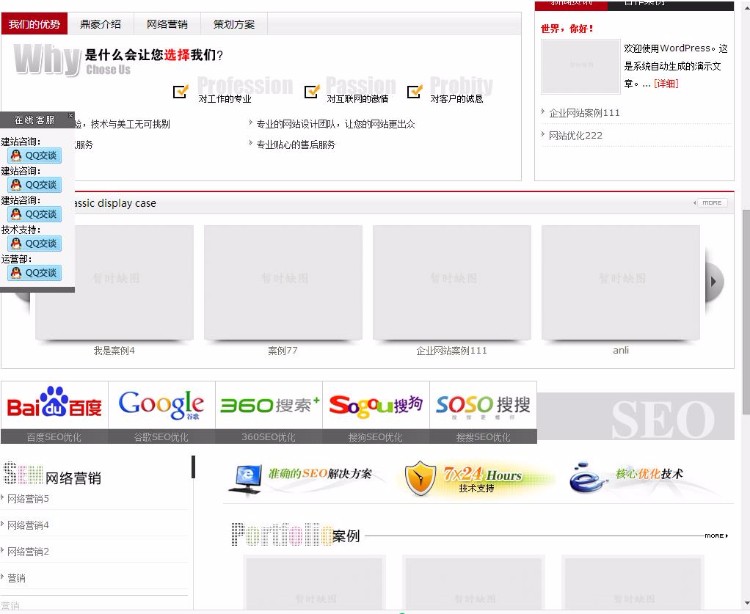Click 专业贴心的售后服务 bullet text
750x614 pixels.
[x=296, y=144]
